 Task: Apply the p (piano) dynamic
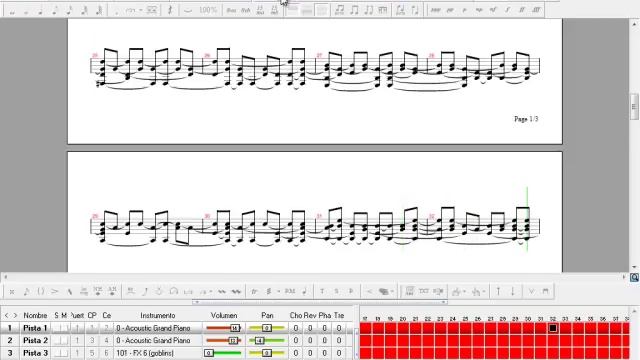464,10
